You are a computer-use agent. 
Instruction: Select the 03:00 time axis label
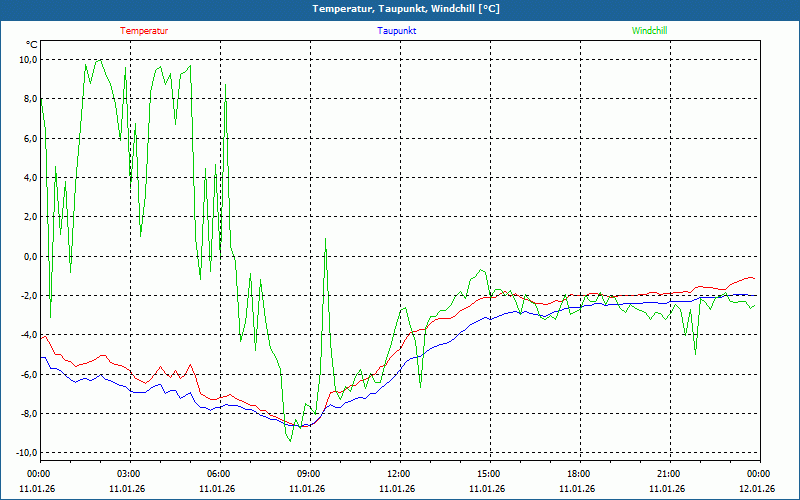pos(129,474)
